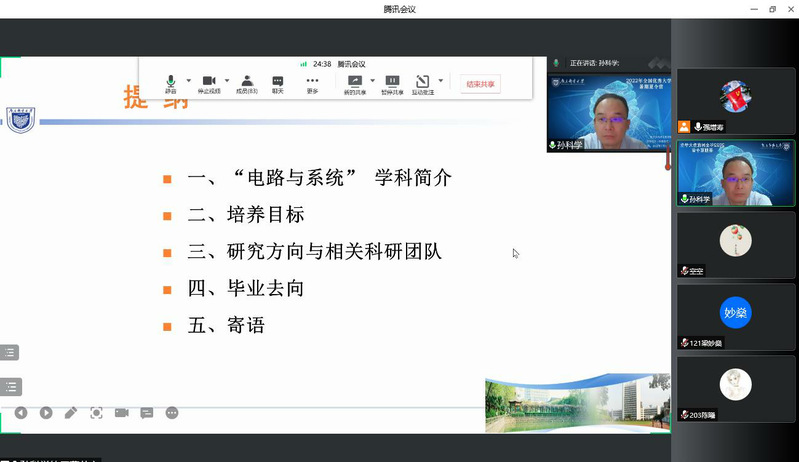Image resolution: width=799 pixels, height=462 pixels.
Task: Expand microphone audio options arrow
Action: click(x=188, y=81)
